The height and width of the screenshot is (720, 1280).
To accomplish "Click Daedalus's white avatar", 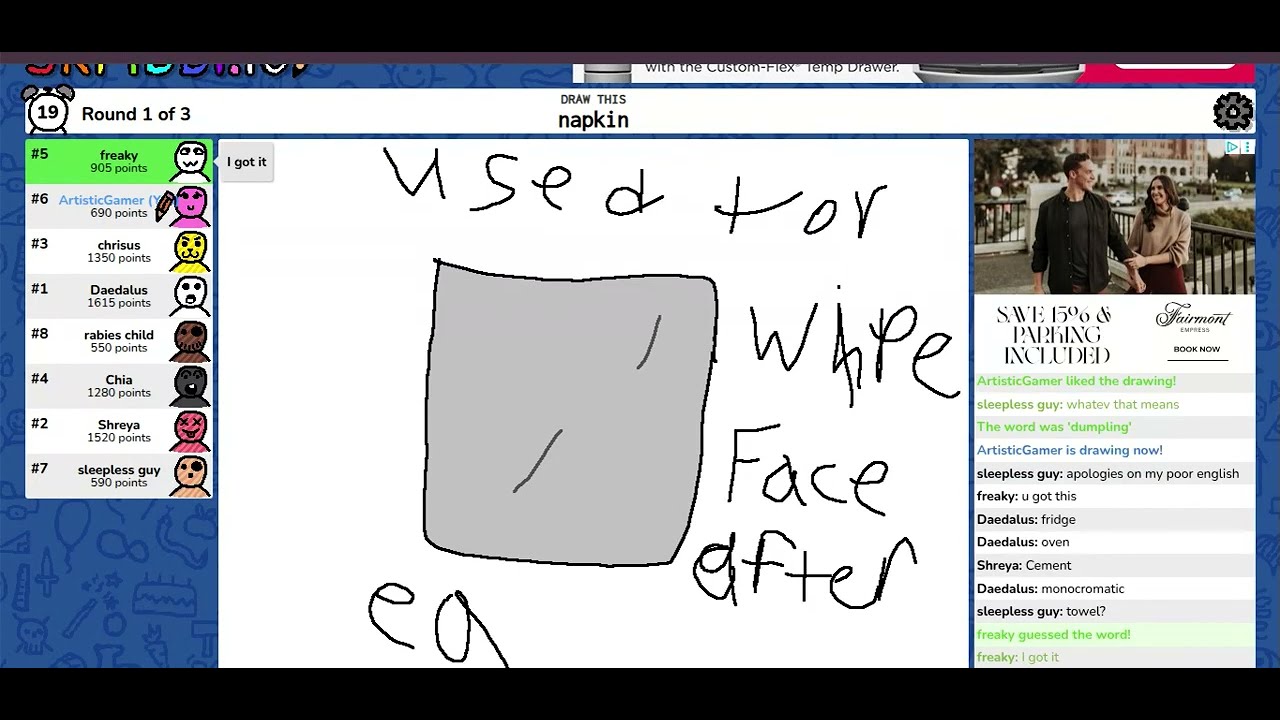I will pos(190,295).
